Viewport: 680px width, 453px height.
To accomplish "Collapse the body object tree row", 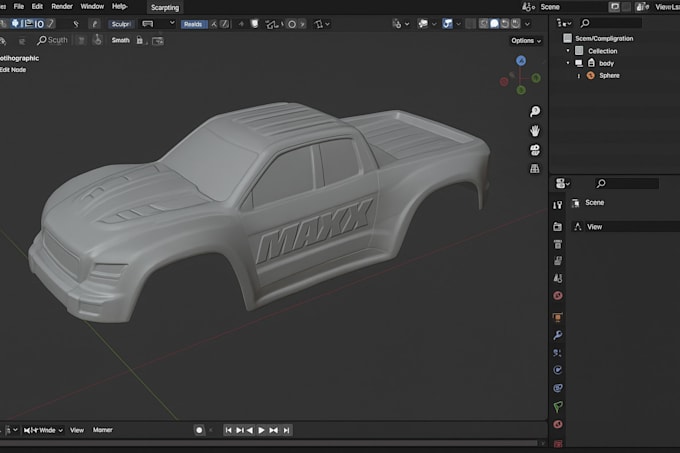I will [568, 63].
